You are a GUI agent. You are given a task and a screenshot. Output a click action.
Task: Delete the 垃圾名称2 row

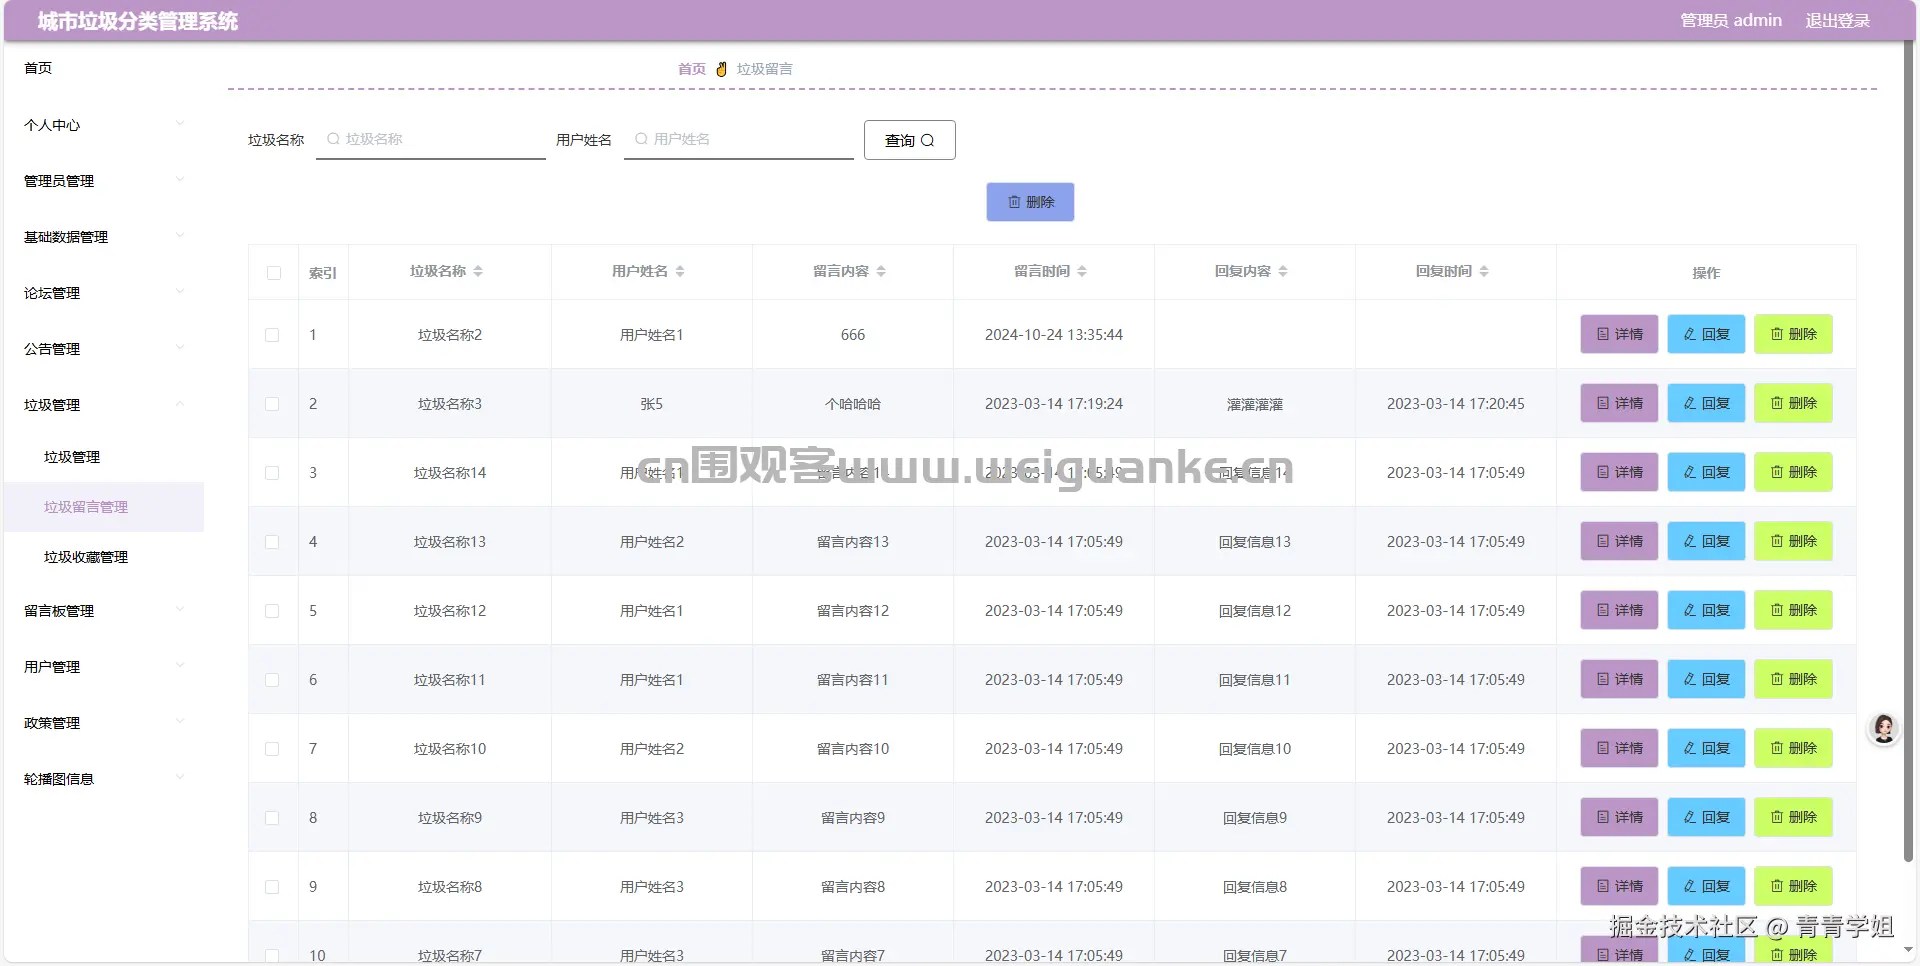(x=1793, y=334)
